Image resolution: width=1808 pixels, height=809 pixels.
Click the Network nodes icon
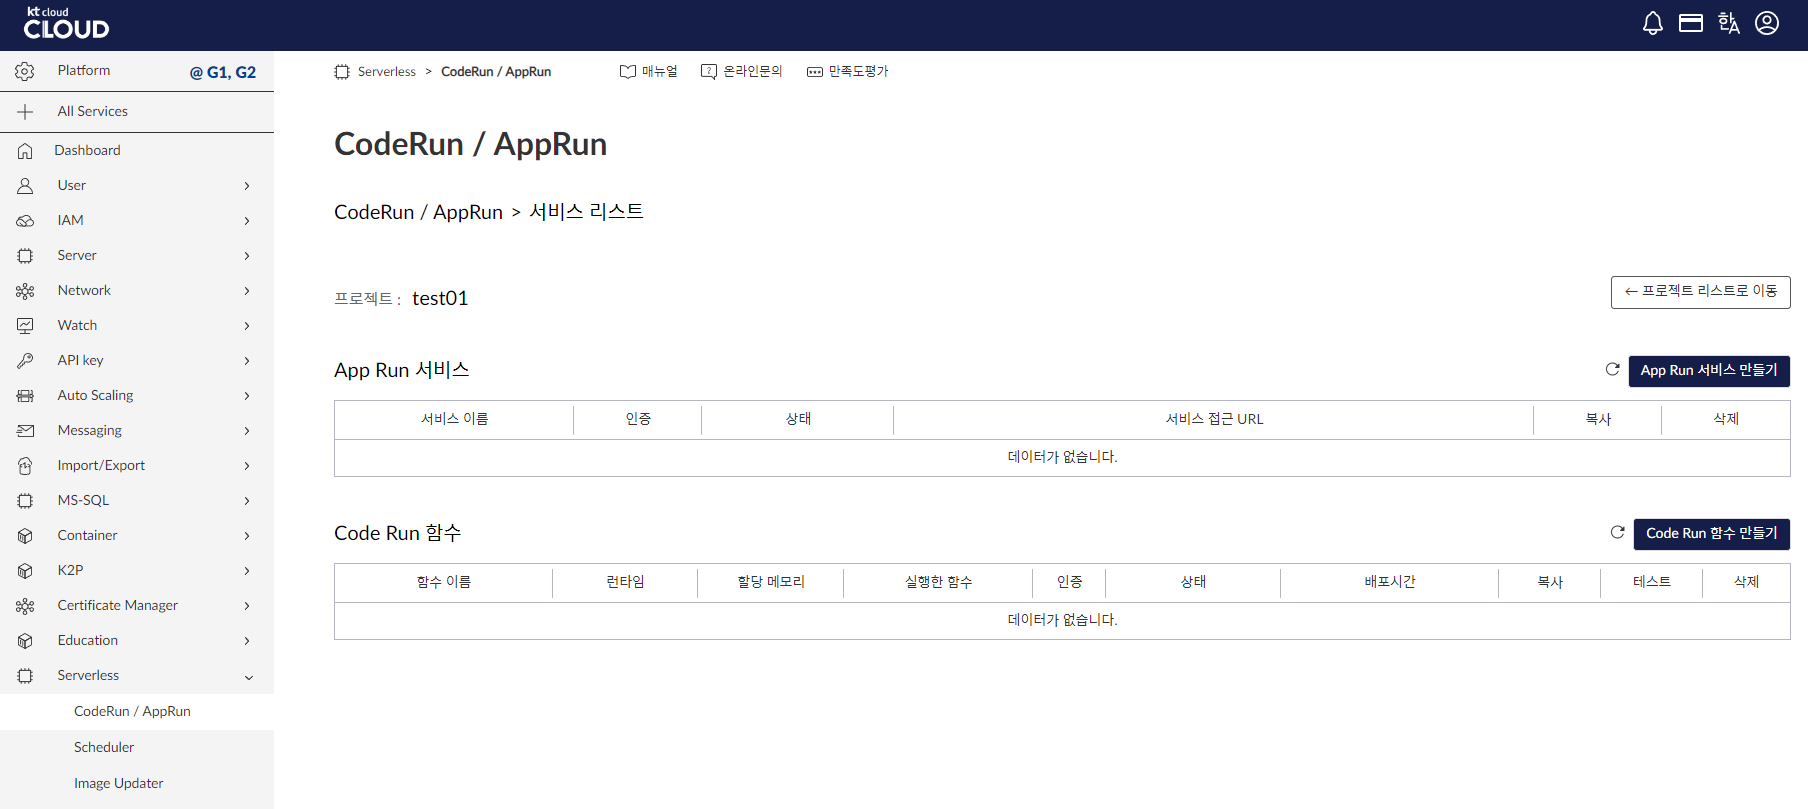[25, 291]
